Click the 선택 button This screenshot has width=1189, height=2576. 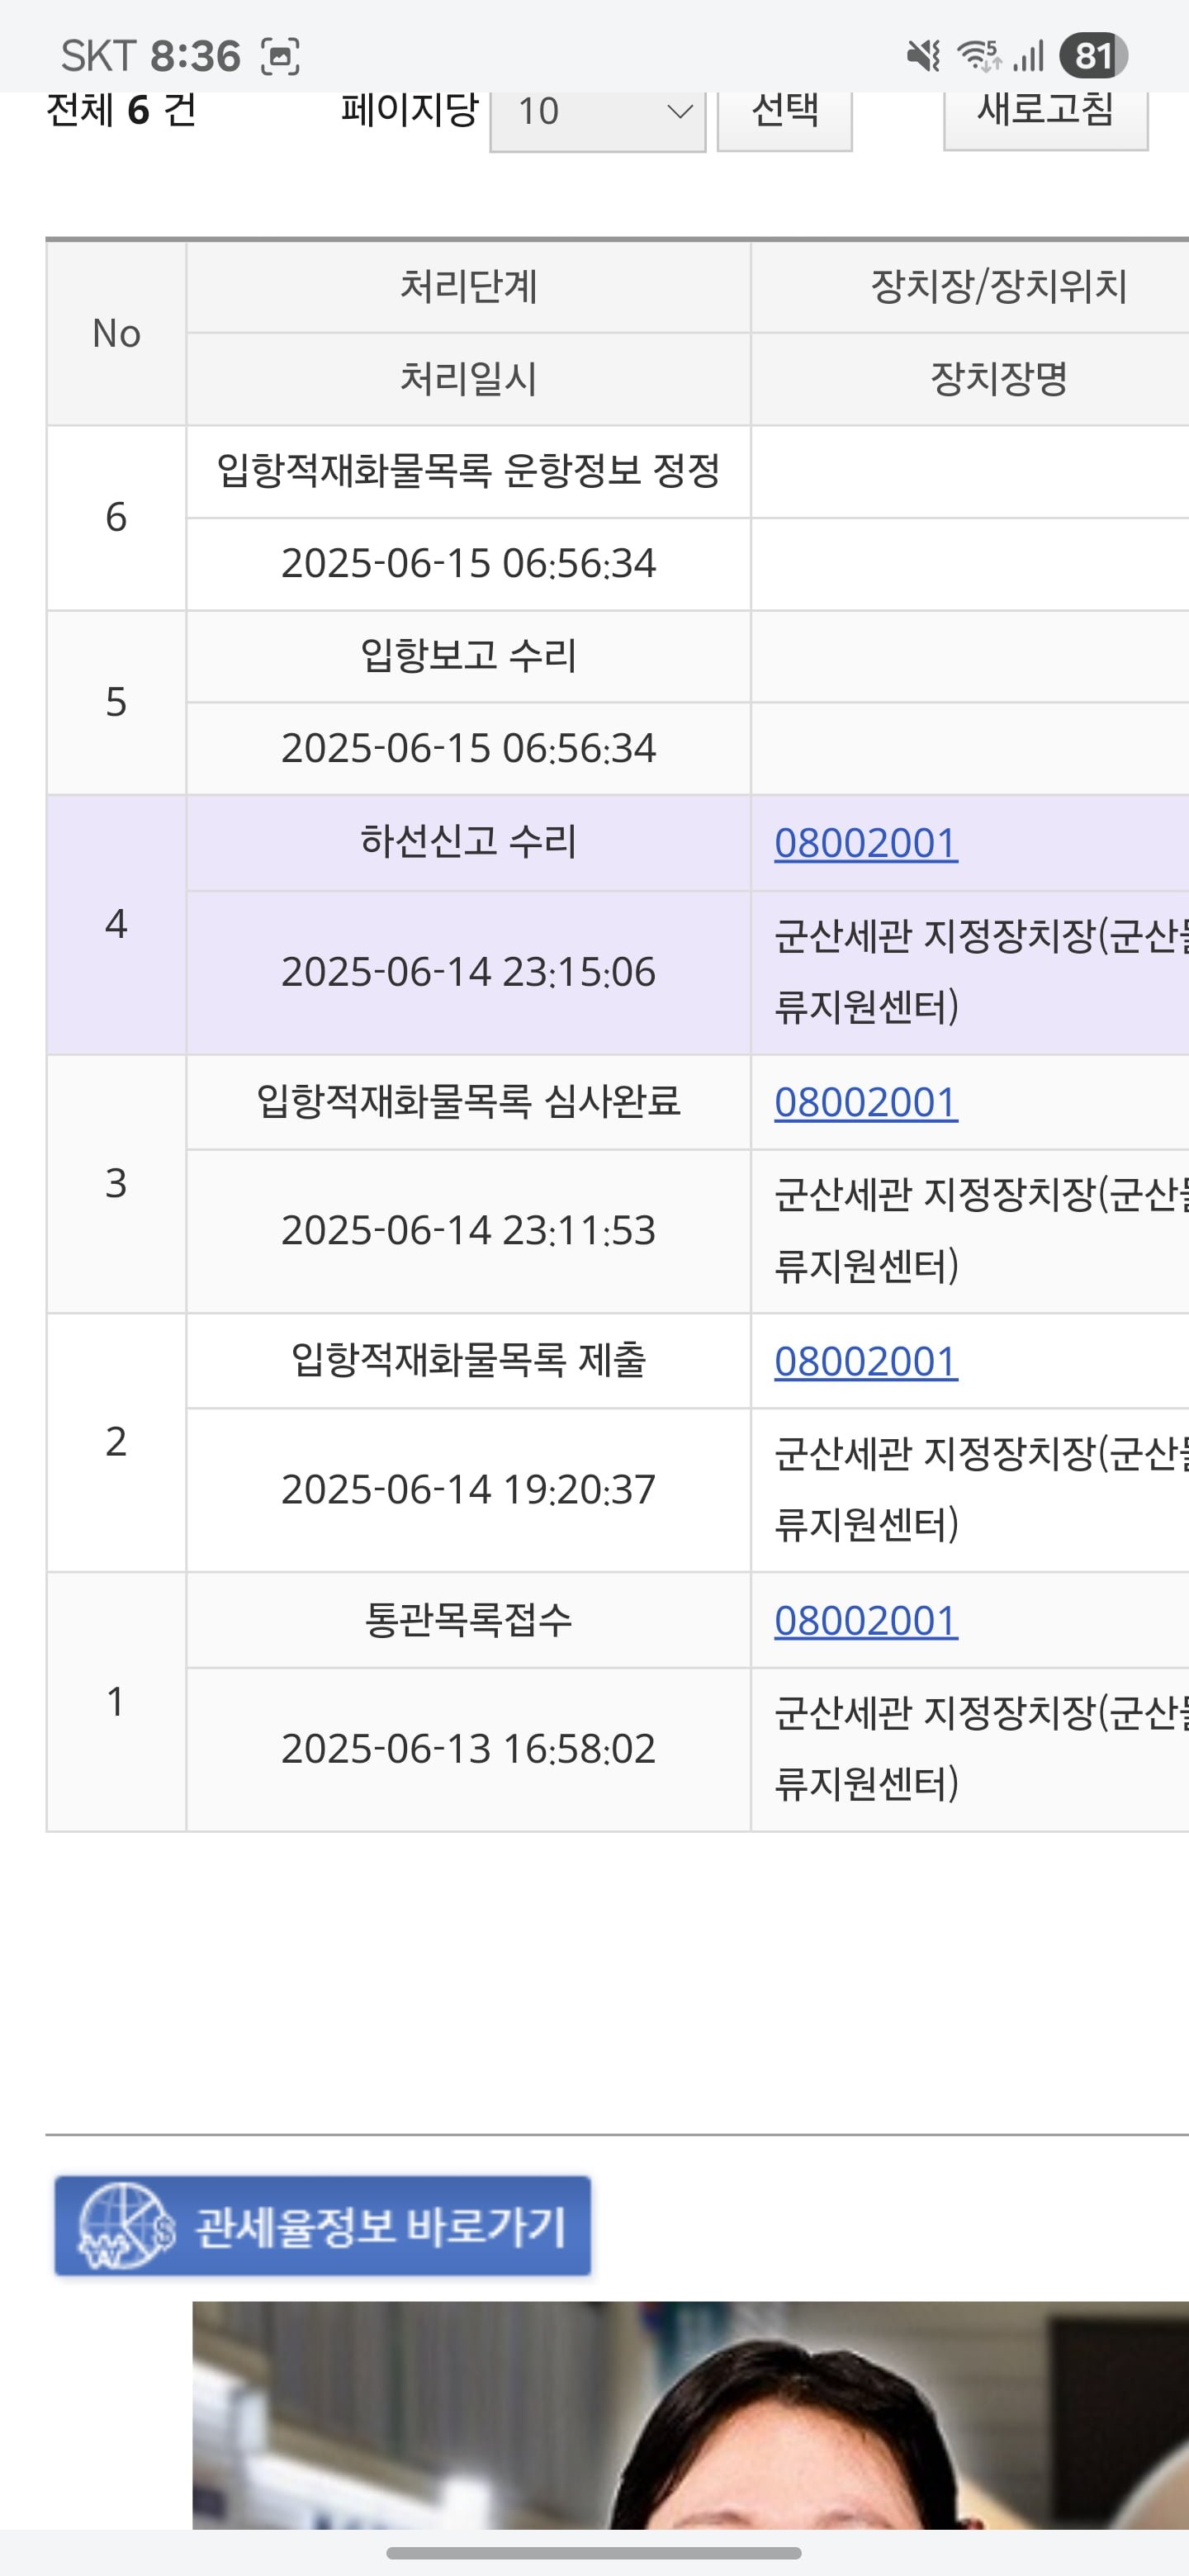[785, 112]
